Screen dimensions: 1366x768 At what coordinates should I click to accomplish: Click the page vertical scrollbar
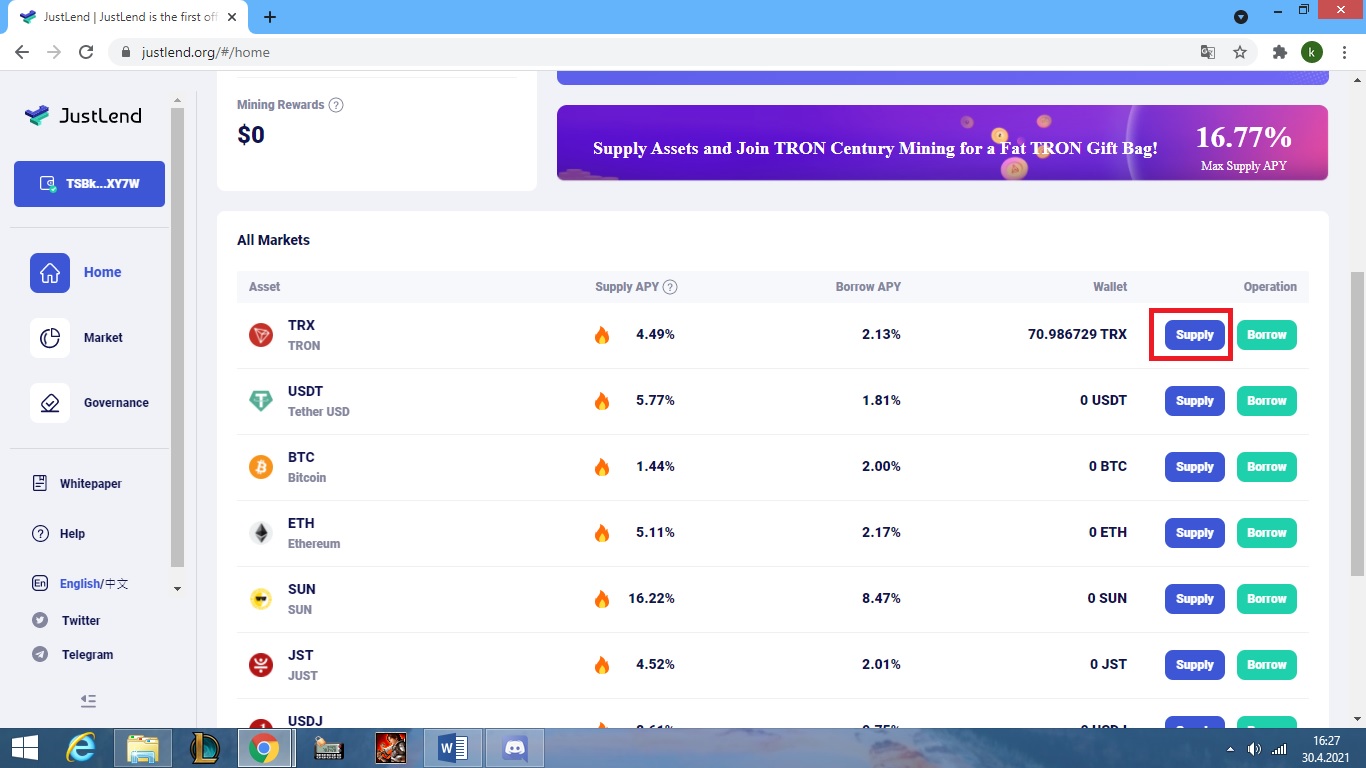pos(1358,423)
